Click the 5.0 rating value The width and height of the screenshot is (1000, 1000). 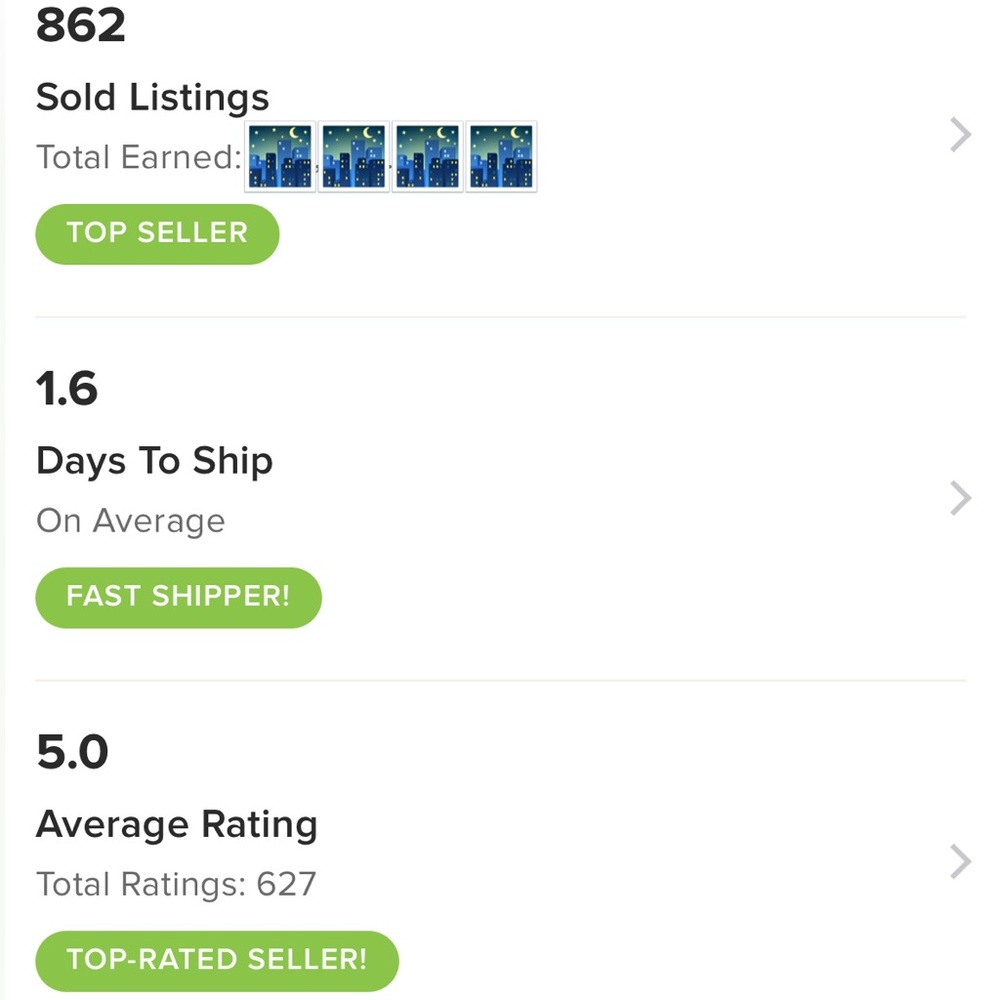pos(72,752)
